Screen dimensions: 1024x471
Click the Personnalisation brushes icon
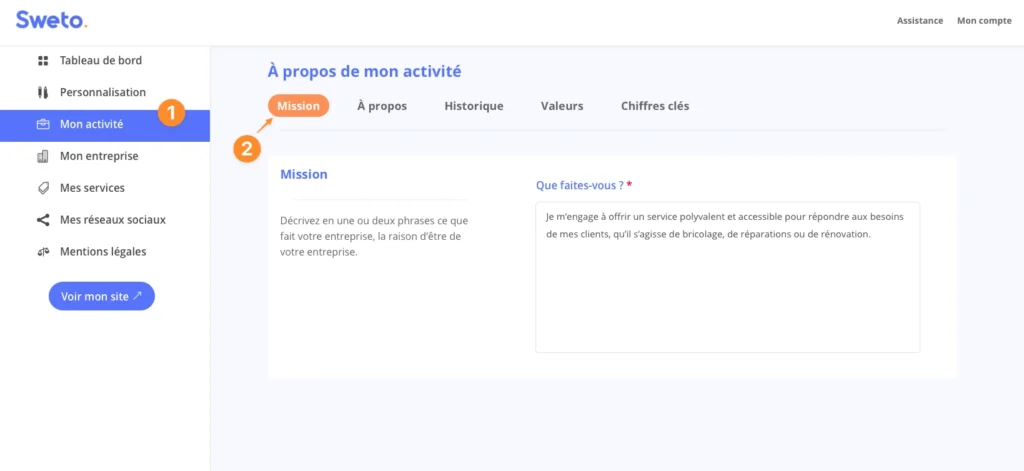pos(43,93)
